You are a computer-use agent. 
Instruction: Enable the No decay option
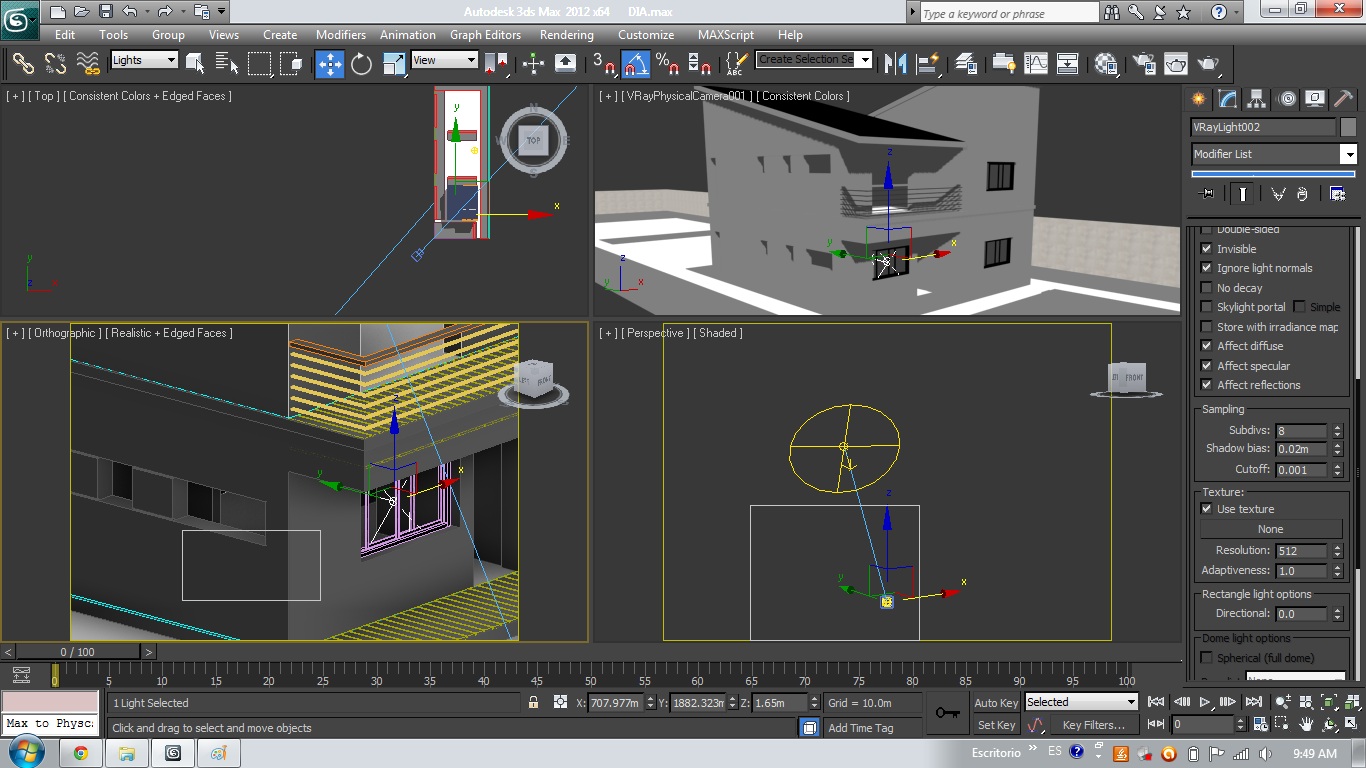1206,288
